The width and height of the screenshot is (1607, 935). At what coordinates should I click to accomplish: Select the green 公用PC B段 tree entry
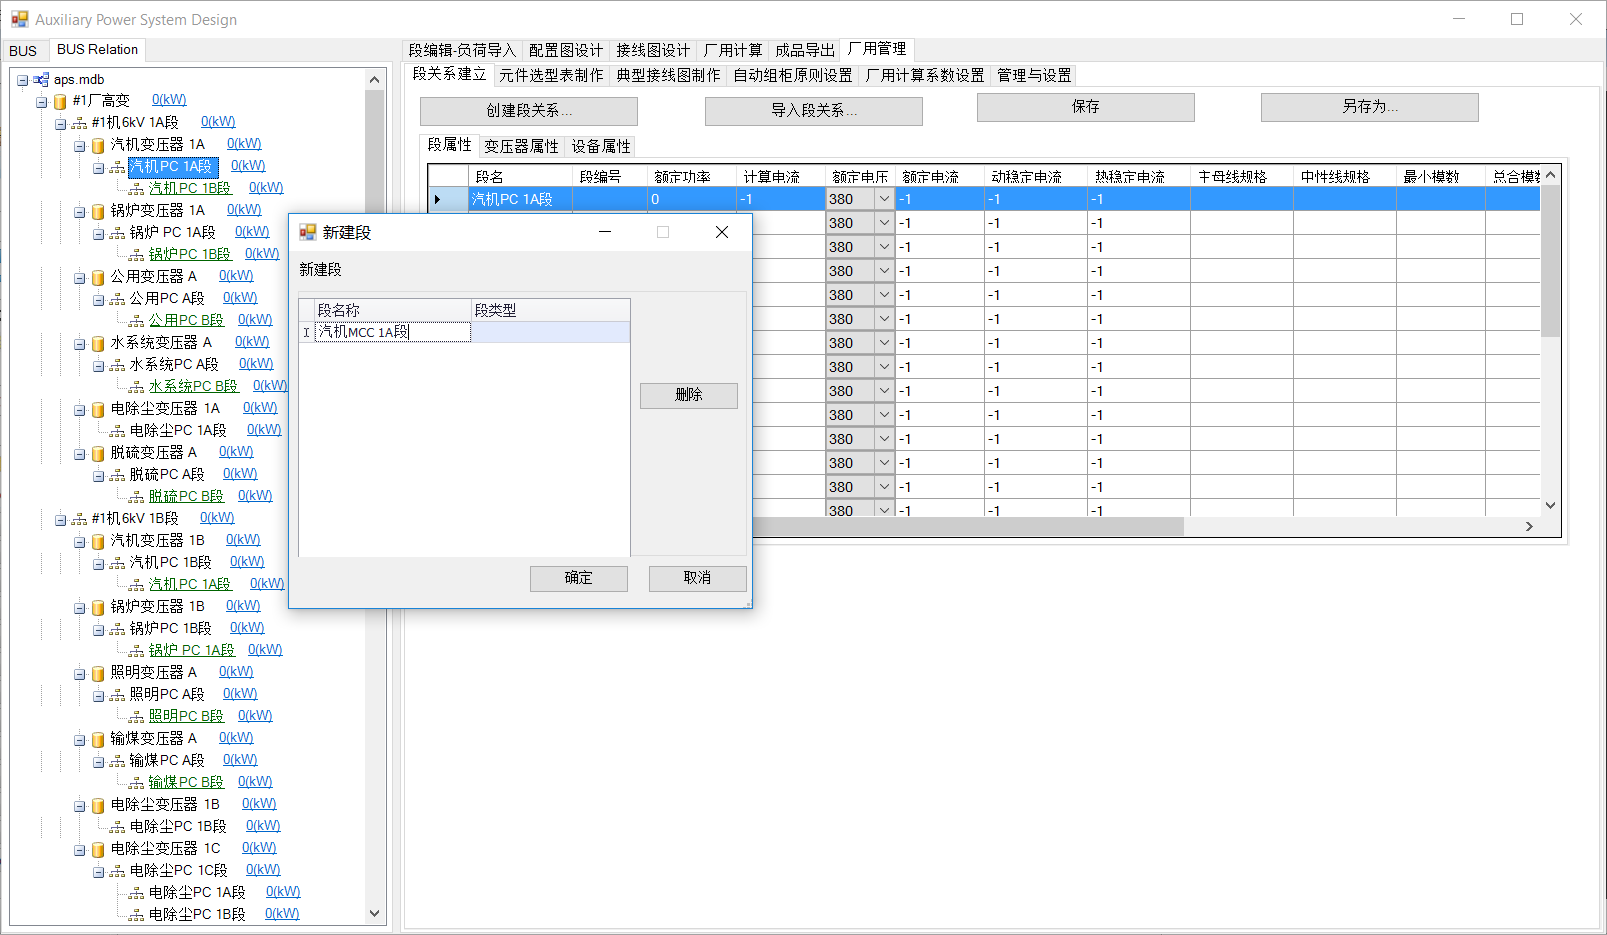coord(186,320)
